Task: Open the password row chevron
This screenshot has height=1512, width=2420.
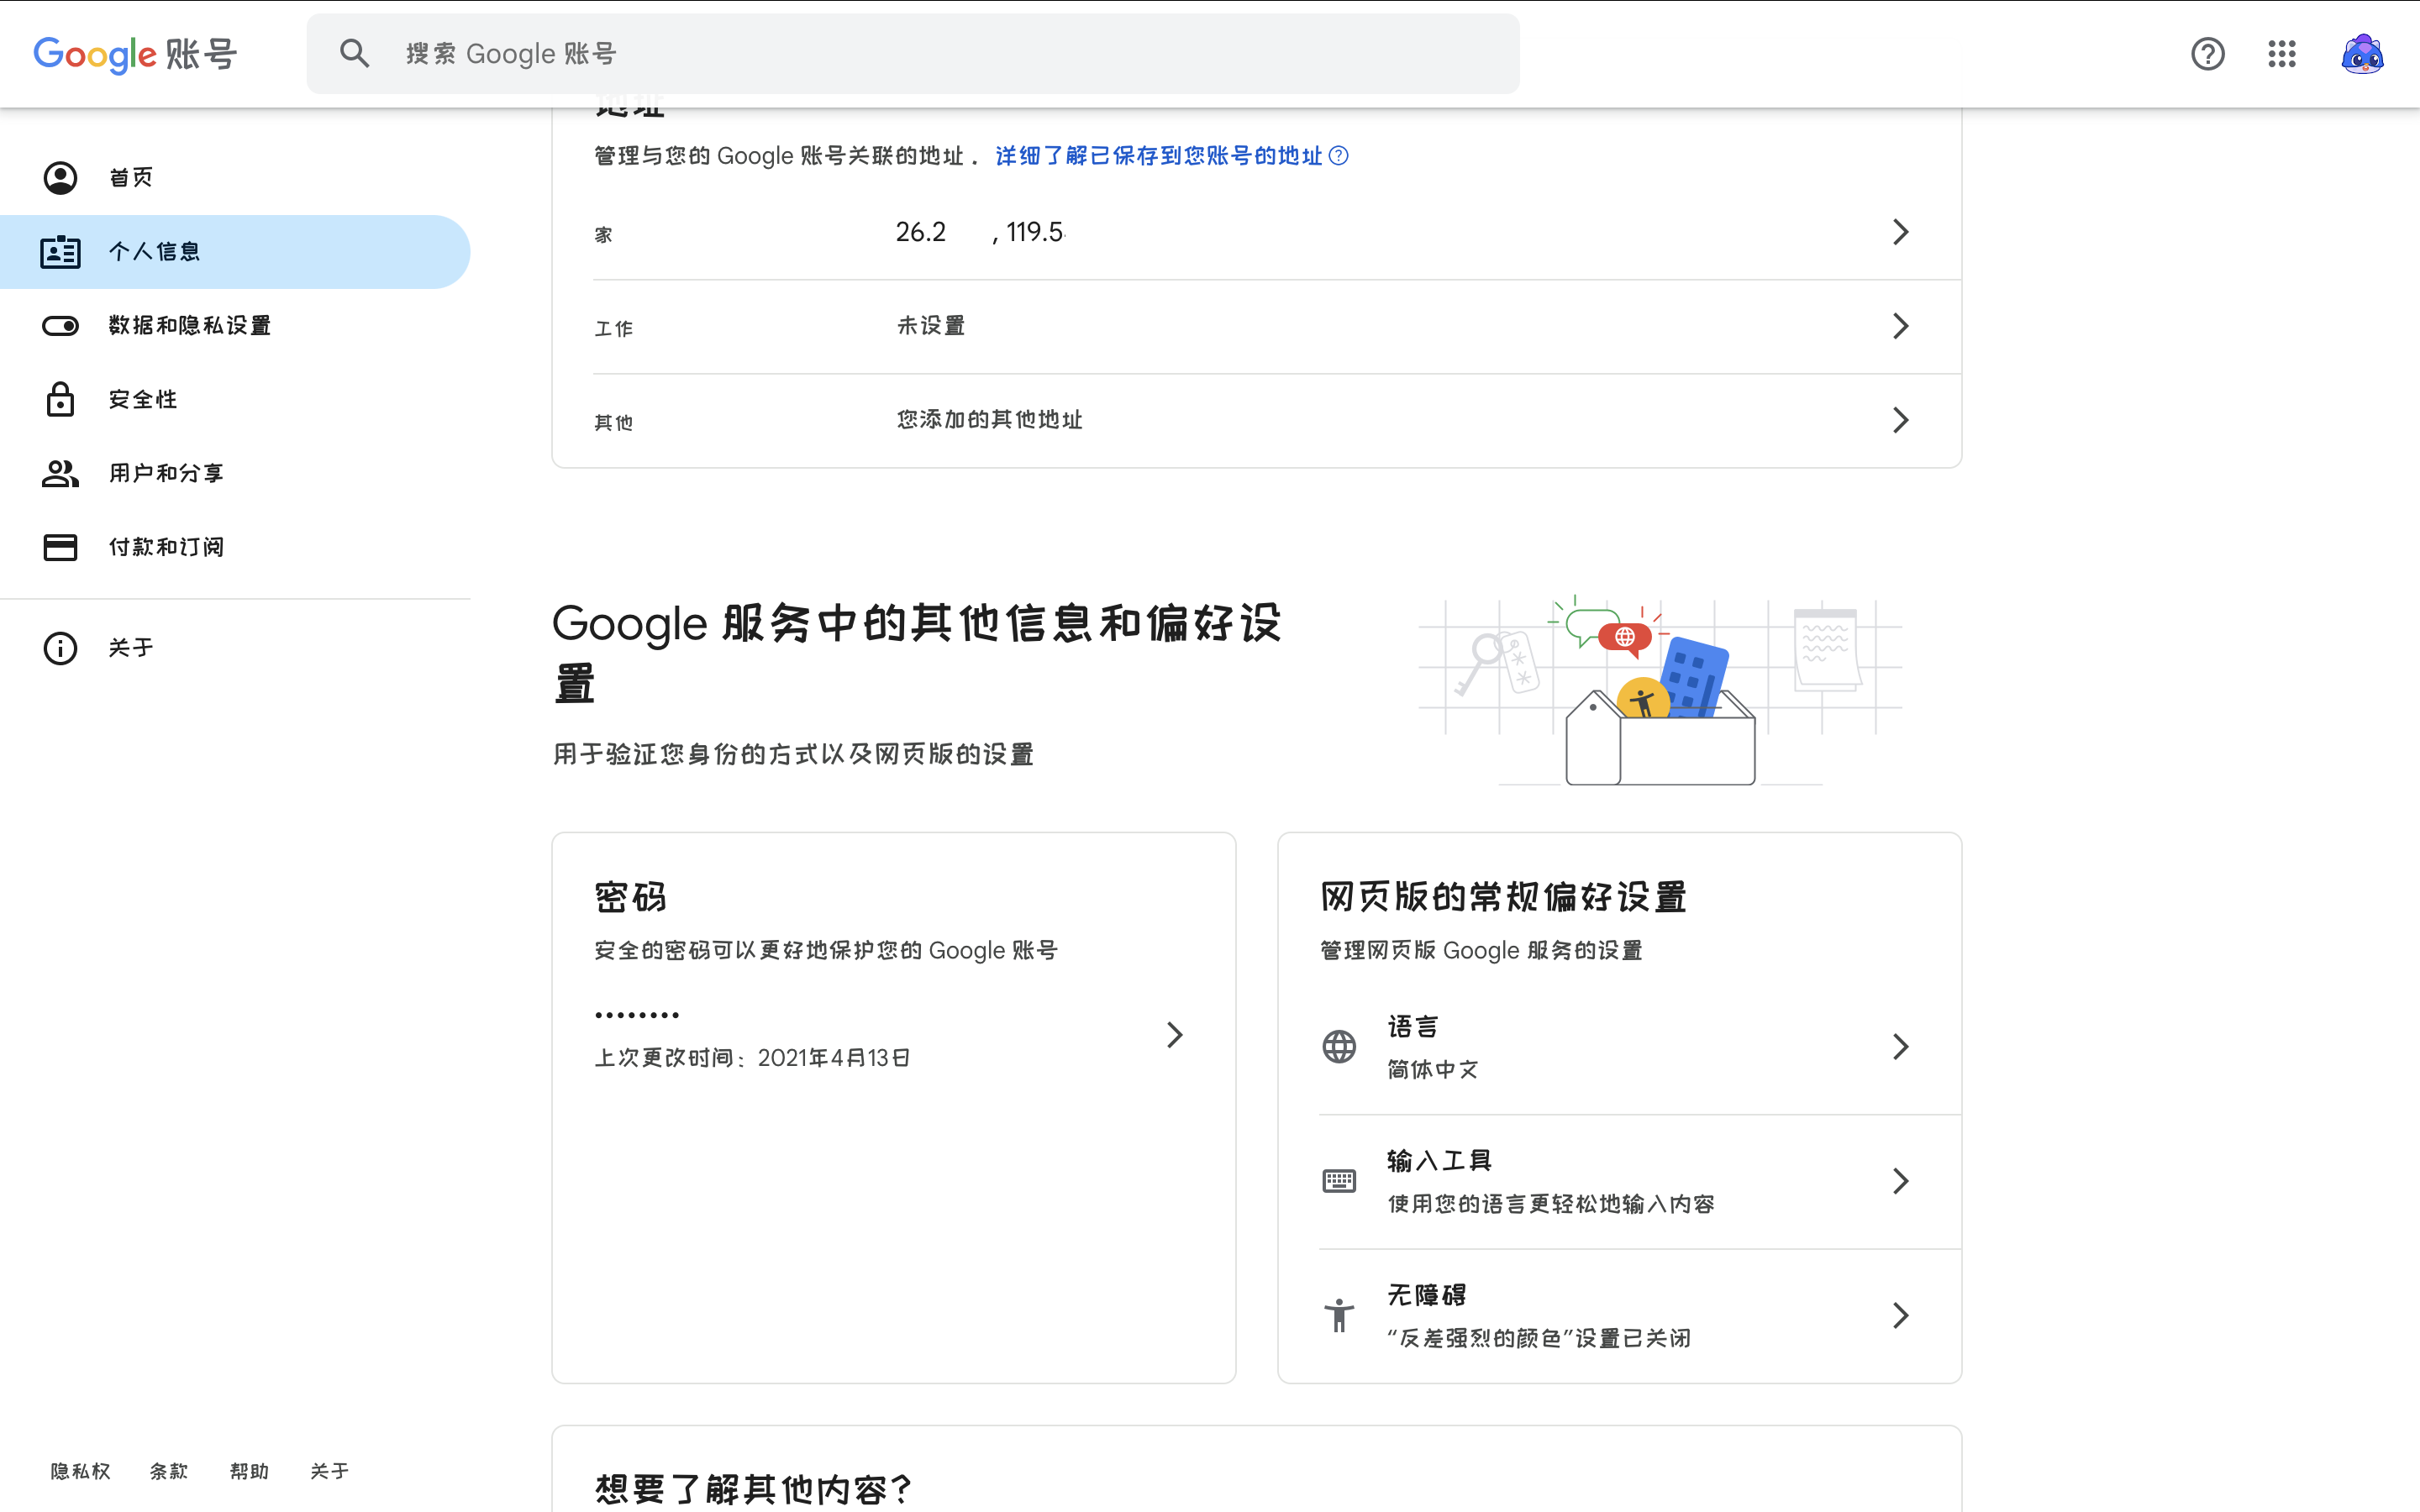Action: tap(1174, 1035)
